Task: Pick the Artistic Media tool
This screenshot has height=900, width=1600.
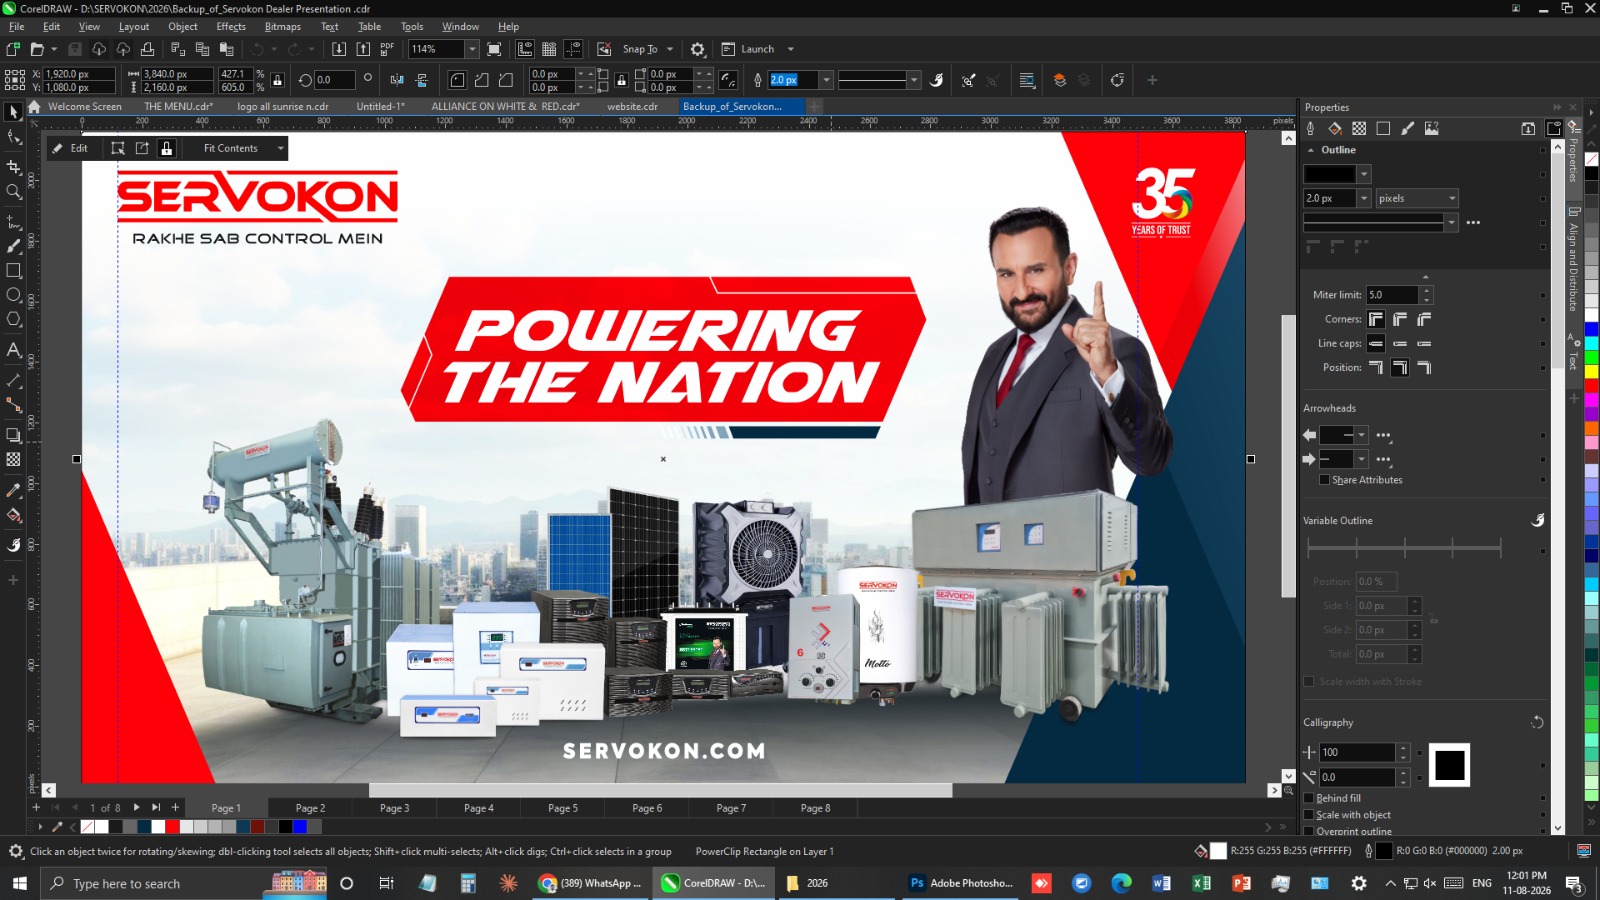Action: tap(14, 246)
